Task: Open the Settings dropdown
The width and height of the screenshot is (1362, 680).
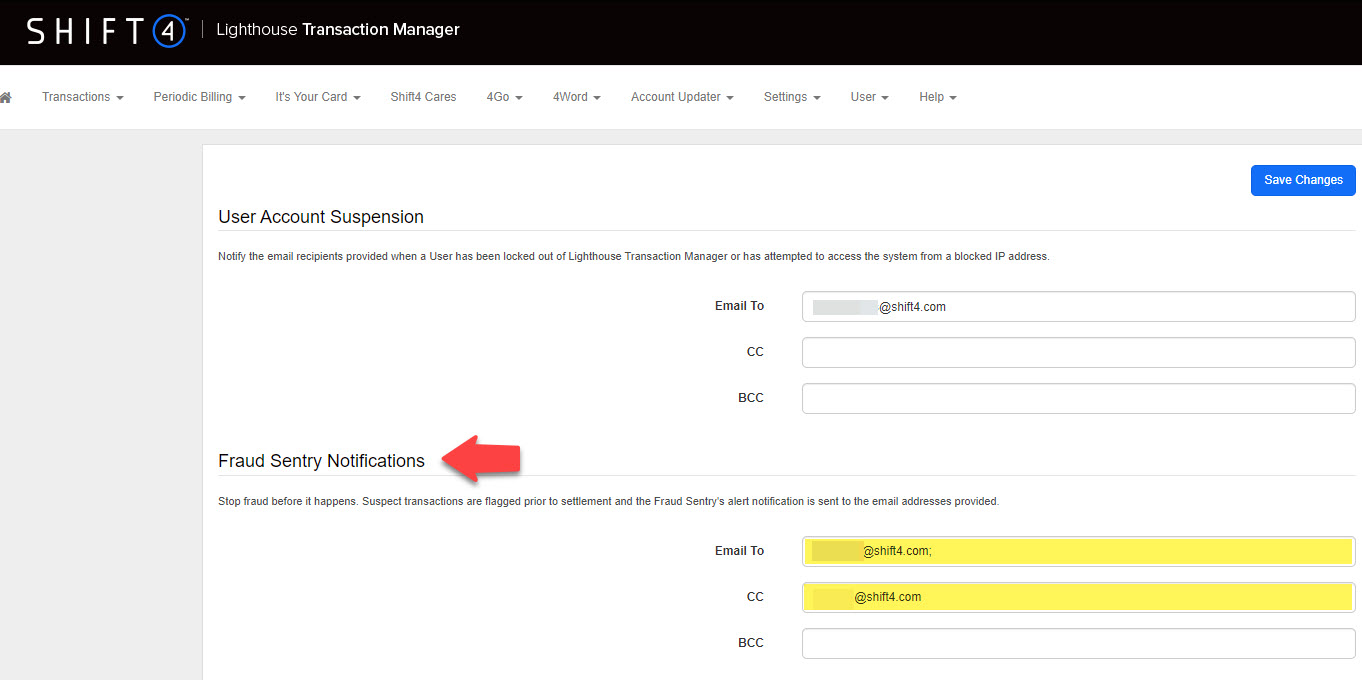Action: pos(791,97)
